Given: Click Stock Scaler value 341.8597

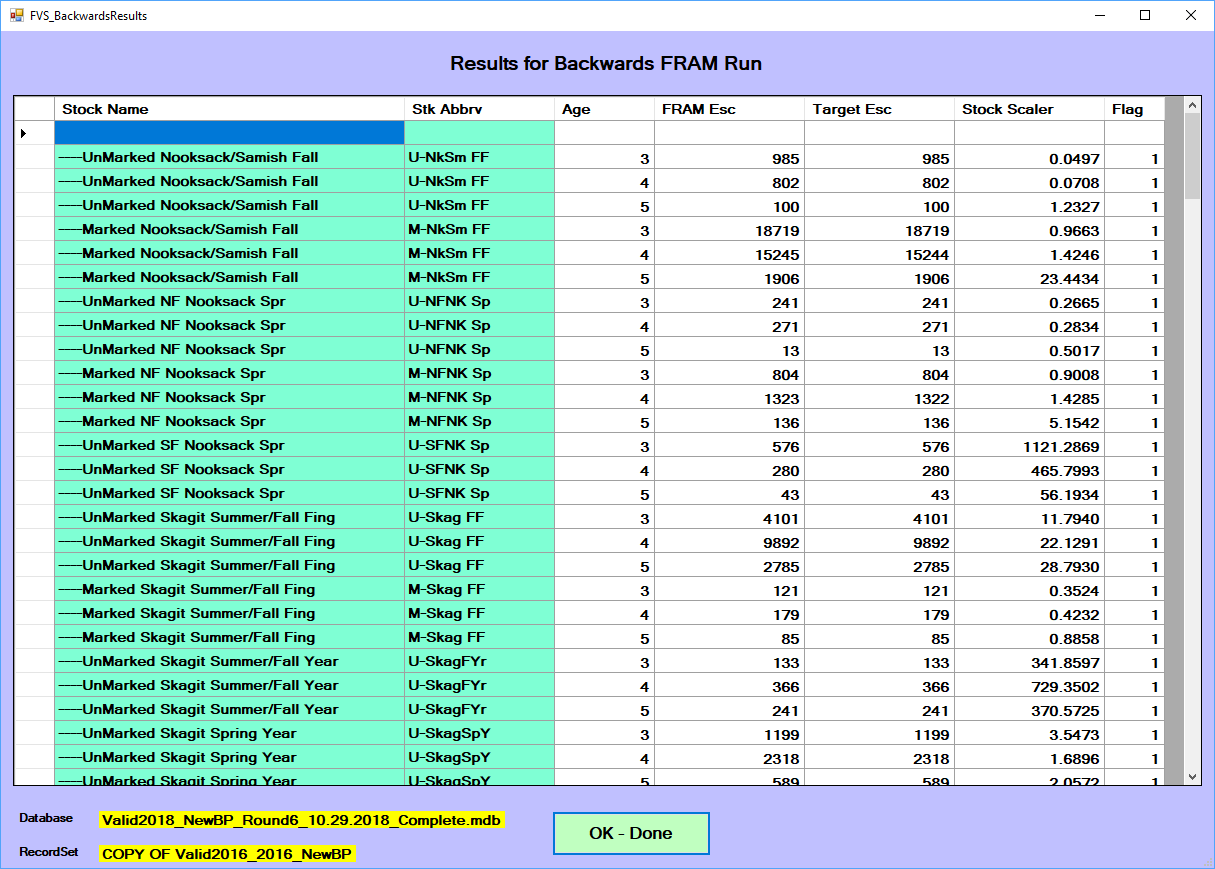Looking at the screenshot, I should pyautogui.click(x=1067, y=662).
